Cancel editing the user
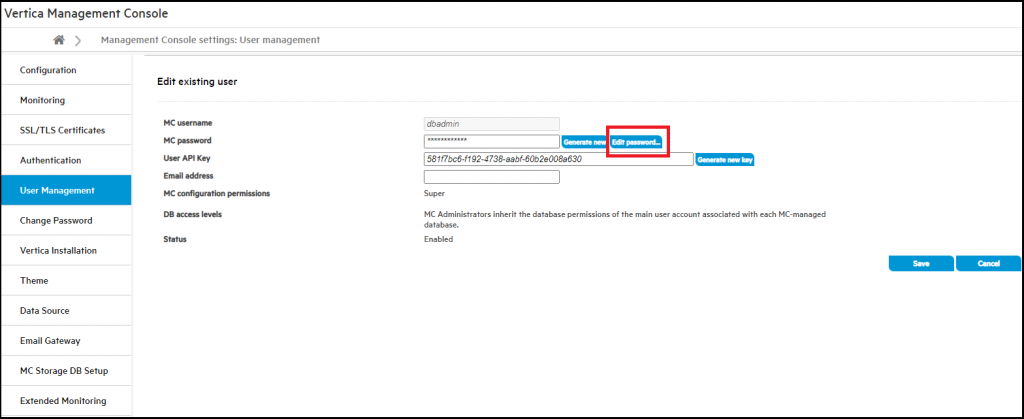1024x419 pixels. click(x=988, y=264)
